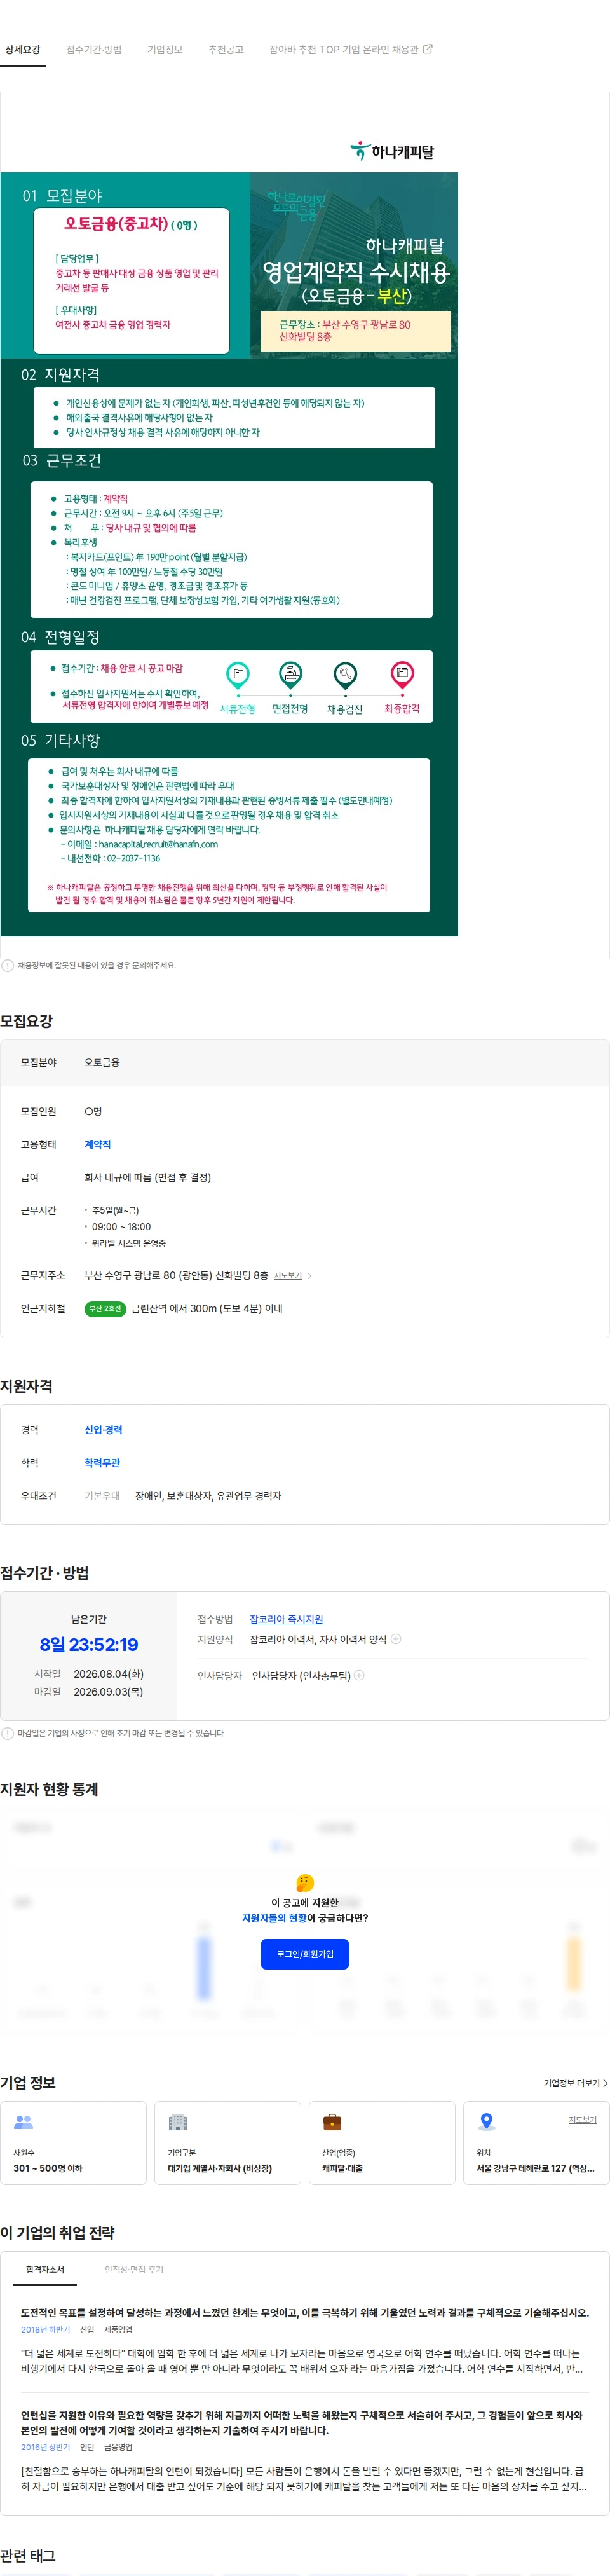Click the 사원수 people icon
Screen dimensions: 610x2576
coord(24,2122)
